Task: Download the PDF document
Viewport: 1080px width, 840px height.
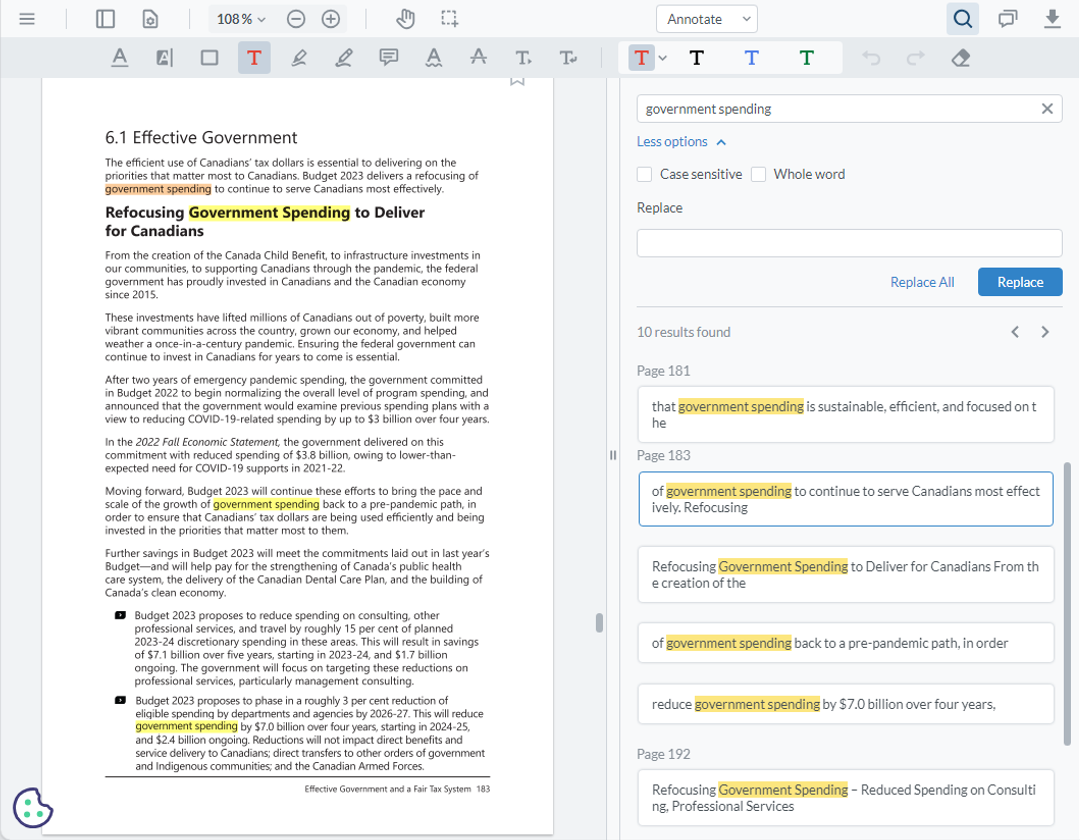Action: pyautogui.click(x=1051, y=18)
